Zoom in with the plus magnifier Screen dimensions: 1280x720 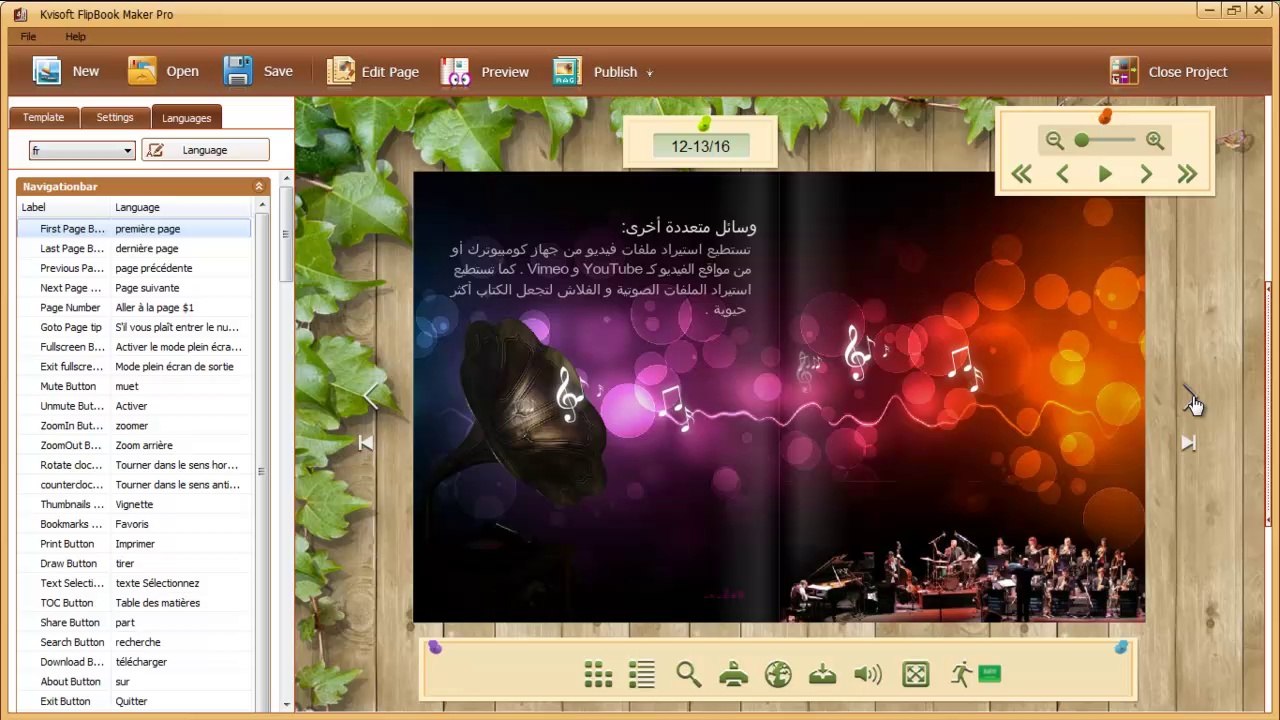pos(1155,141)
